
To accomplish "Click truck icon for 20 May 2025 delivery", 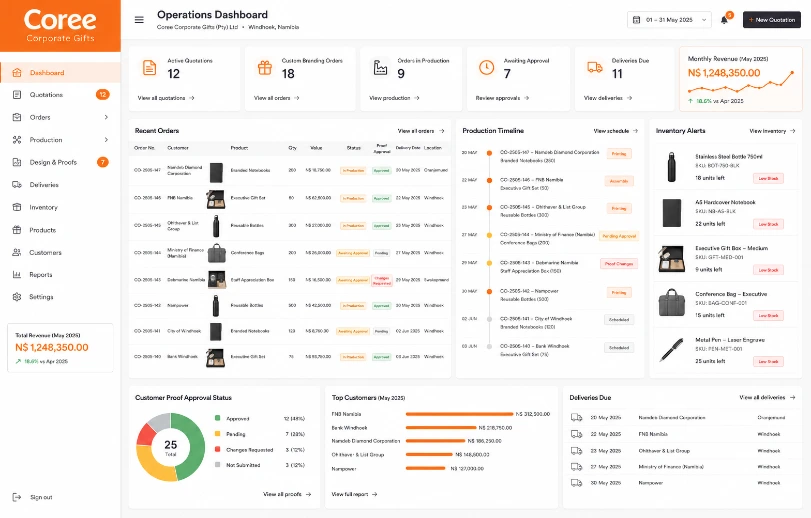I will click(576, 417).
